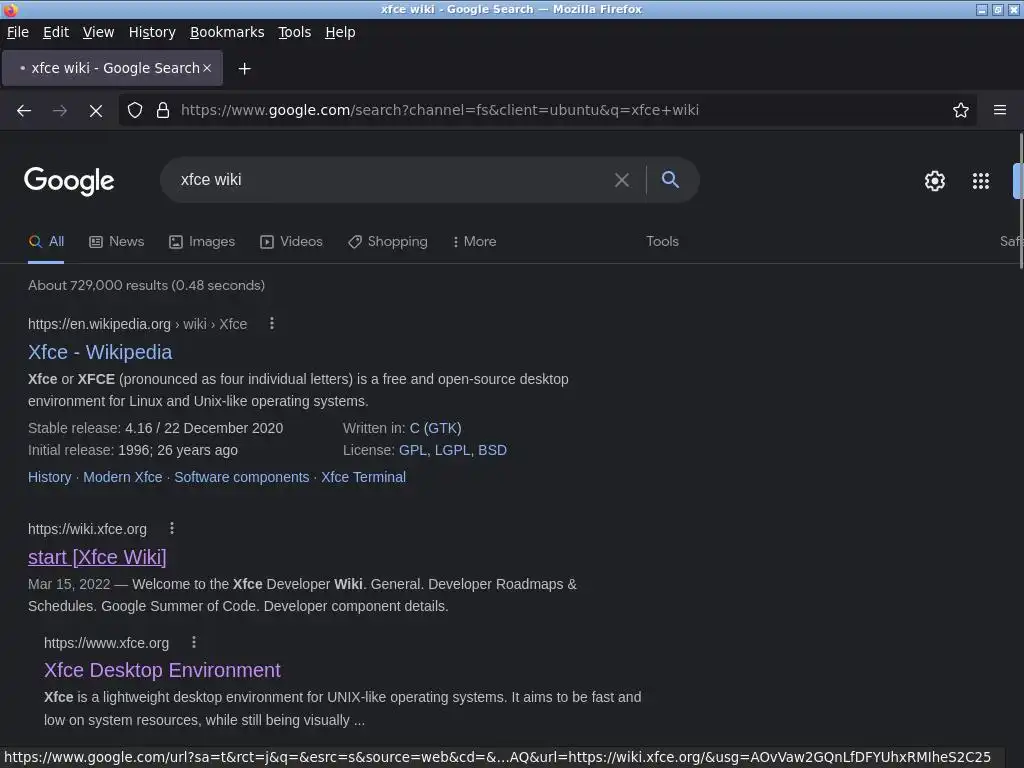Open the Help menu
1024x768 pixels.
[340, 32]
